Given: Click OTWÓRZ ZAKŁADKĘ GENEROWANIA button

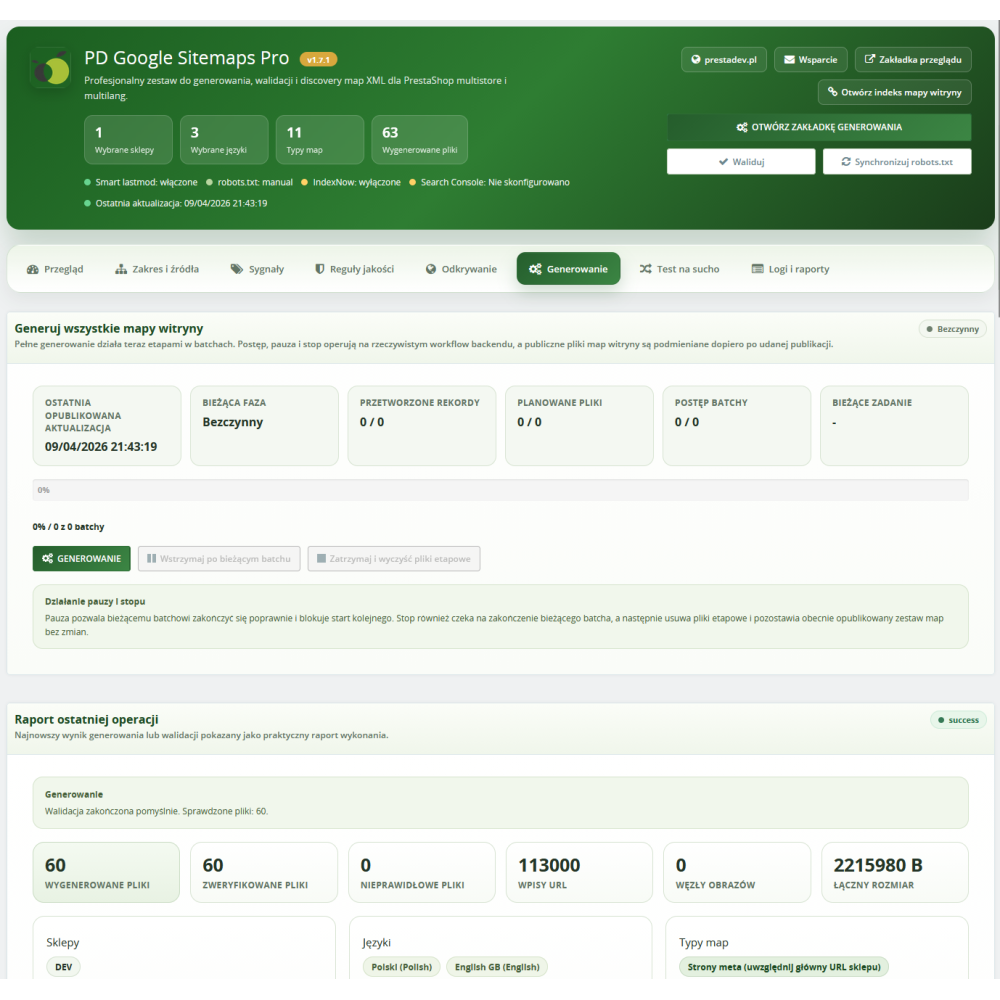Looking at the screenshot, I should point(819,127).
